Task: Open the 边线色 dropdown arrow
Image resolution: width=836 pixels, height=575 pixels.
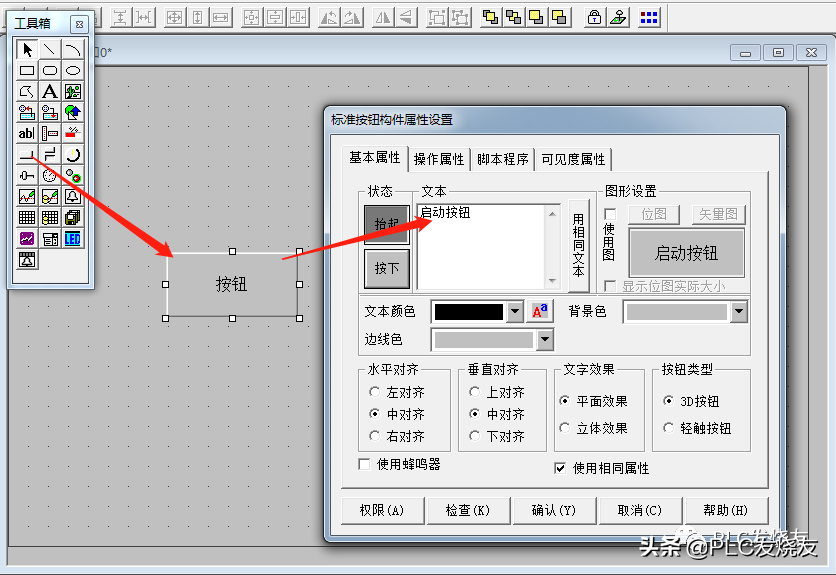Action: 544,340
